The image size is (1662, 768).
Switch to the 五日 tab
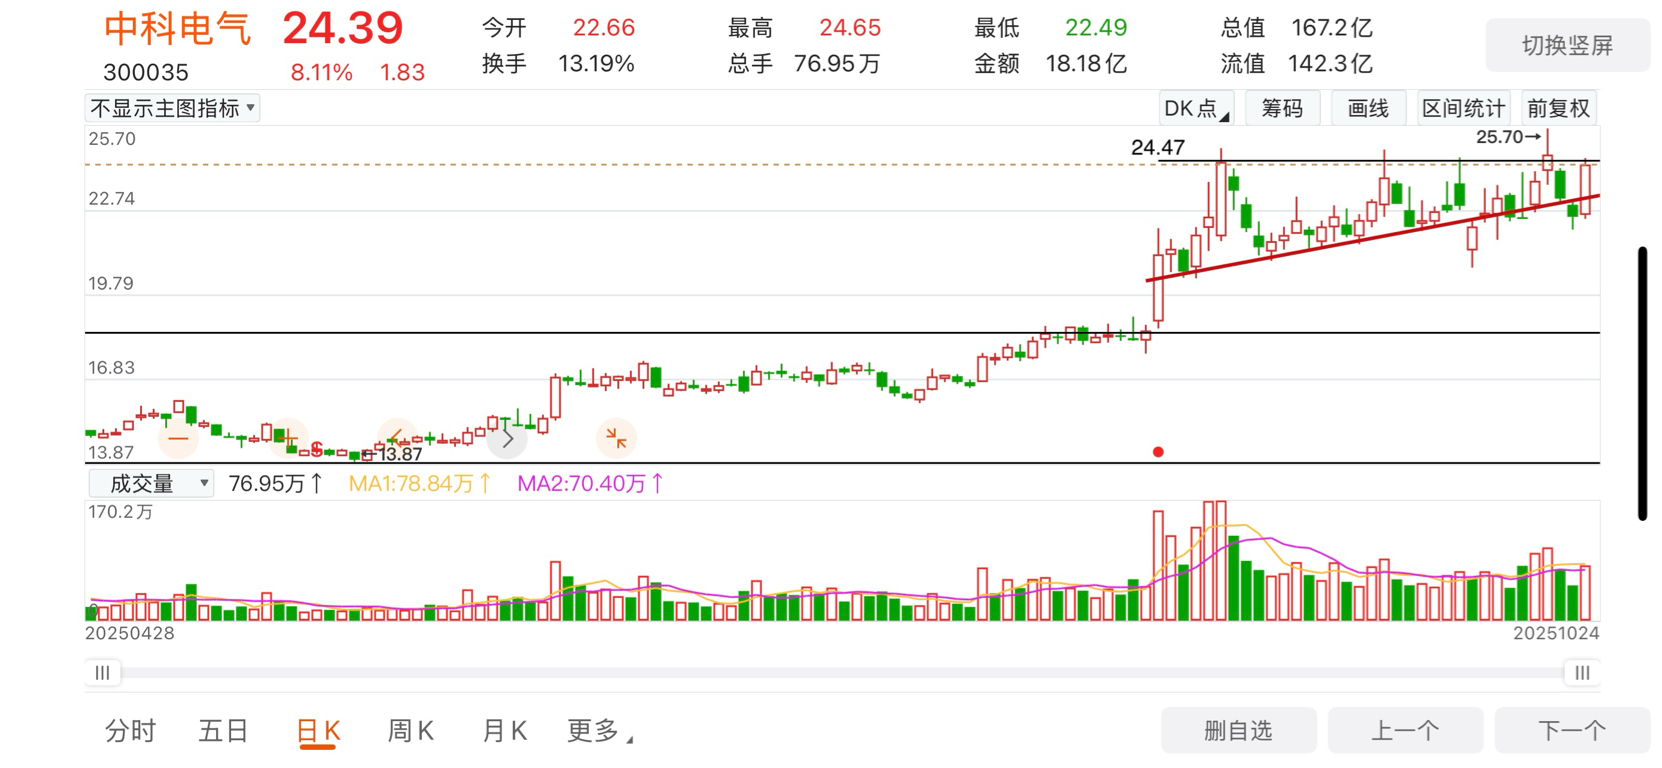[223, 732]
